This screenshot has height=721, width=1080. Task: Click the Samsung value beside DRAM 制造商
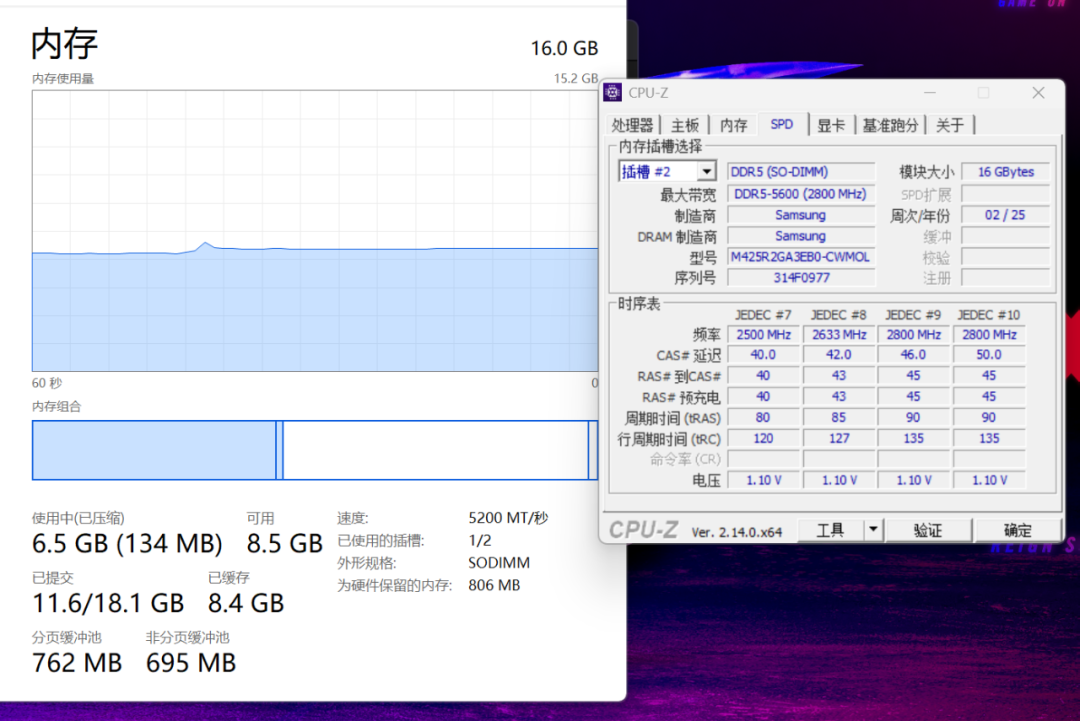[x=800, y=236]
